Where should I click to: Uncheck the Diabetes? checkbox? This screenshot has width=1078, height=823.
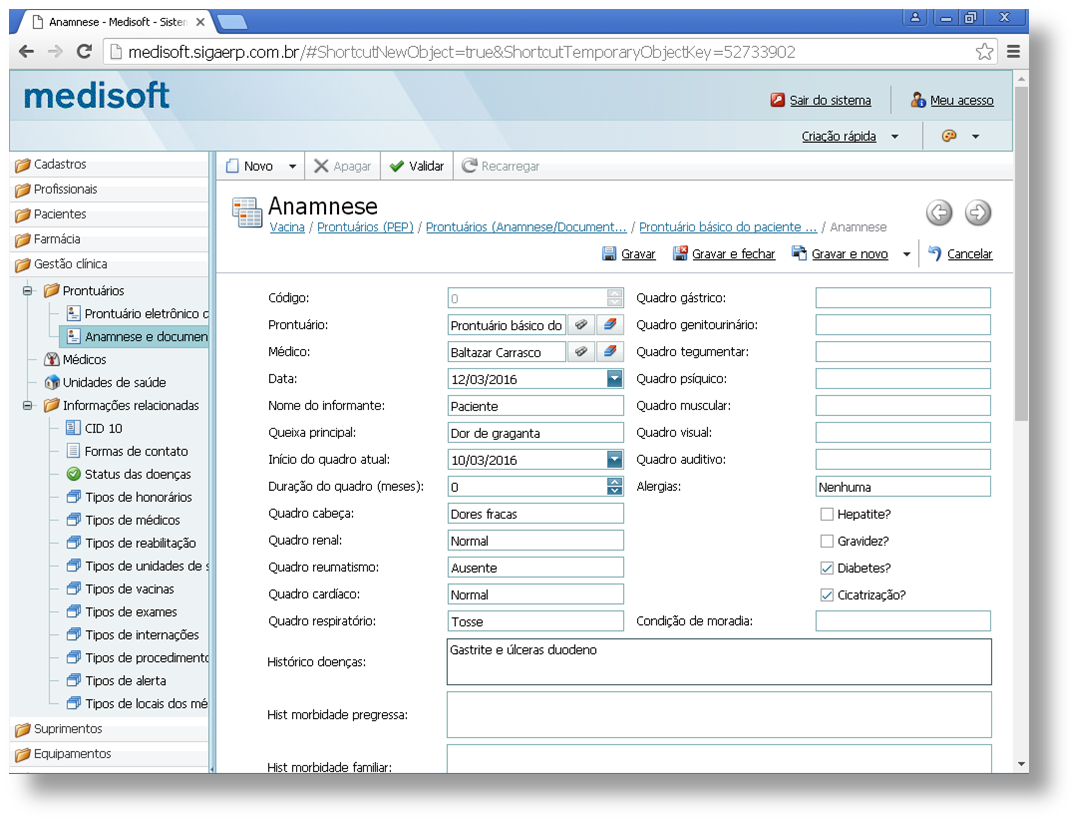(827, 568)
